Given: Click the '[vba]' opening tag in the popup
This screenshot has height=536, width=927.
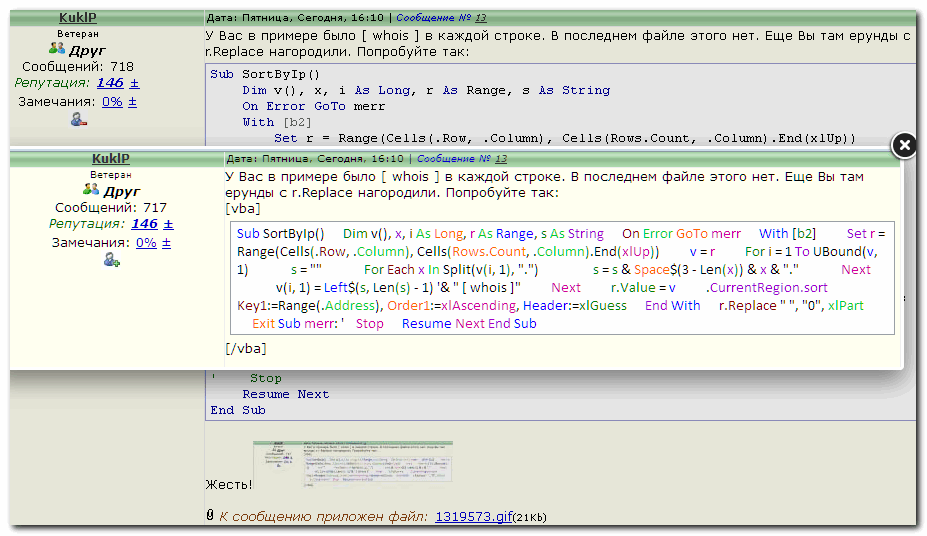Looking at the screenshot, I should [242, 208].
